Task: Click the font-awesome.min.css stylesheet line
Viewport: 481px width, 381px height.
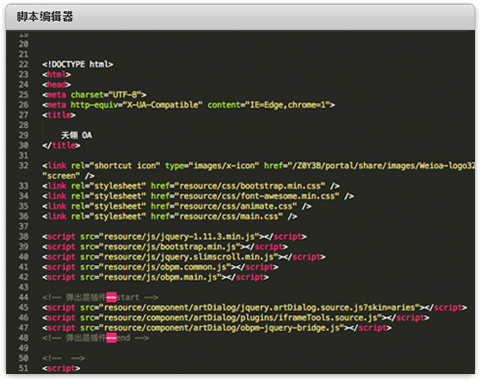Action: [198, 196]
